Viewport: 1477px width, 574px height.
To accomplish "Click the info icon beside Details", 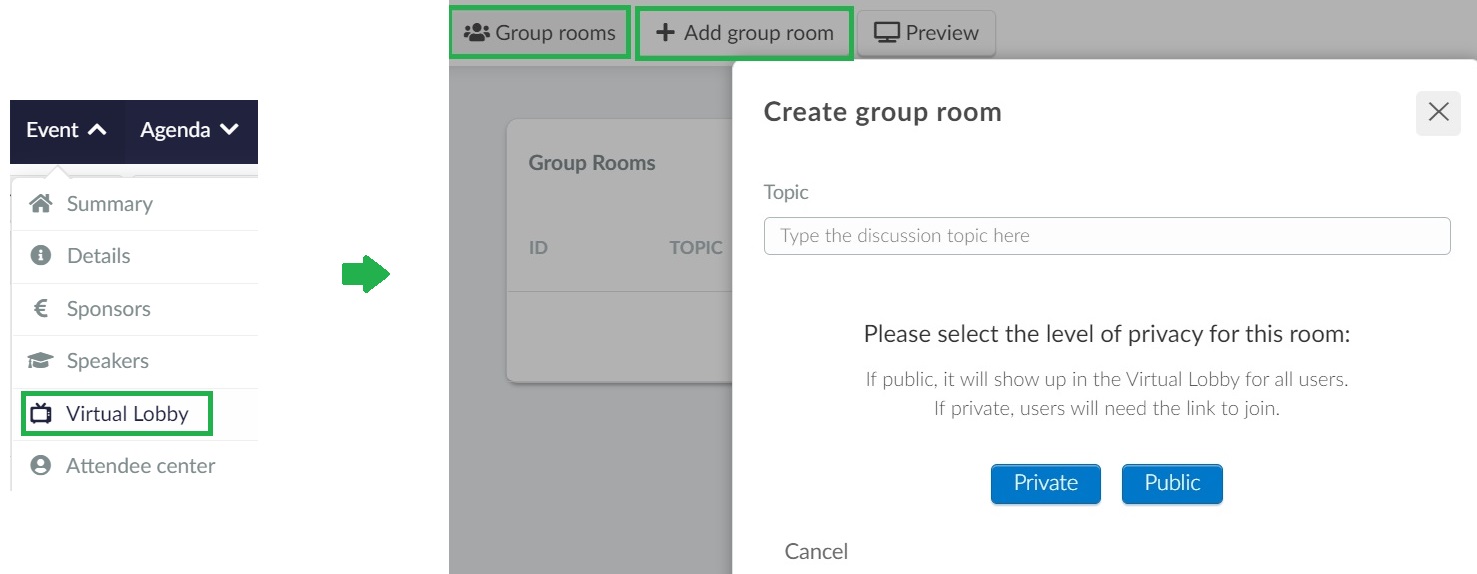I will [x=41, y=256].
